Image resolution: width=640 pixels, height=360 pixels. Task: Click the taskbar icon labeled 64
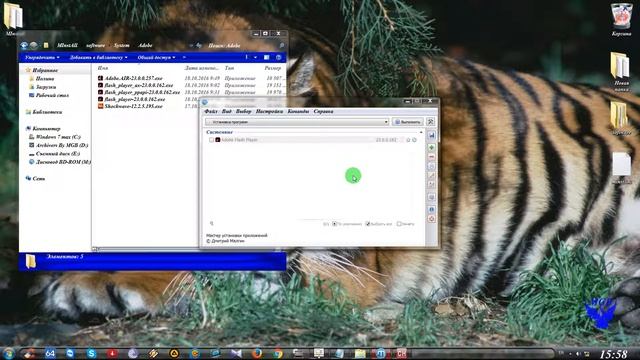[x=50, y=353]
